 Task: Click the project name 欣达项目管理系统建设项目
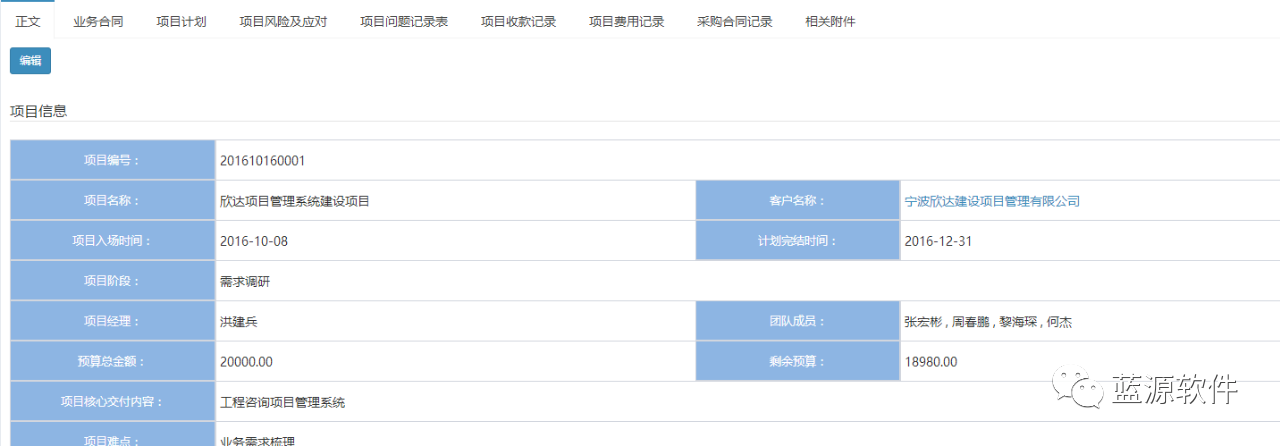tap(294, 201)
